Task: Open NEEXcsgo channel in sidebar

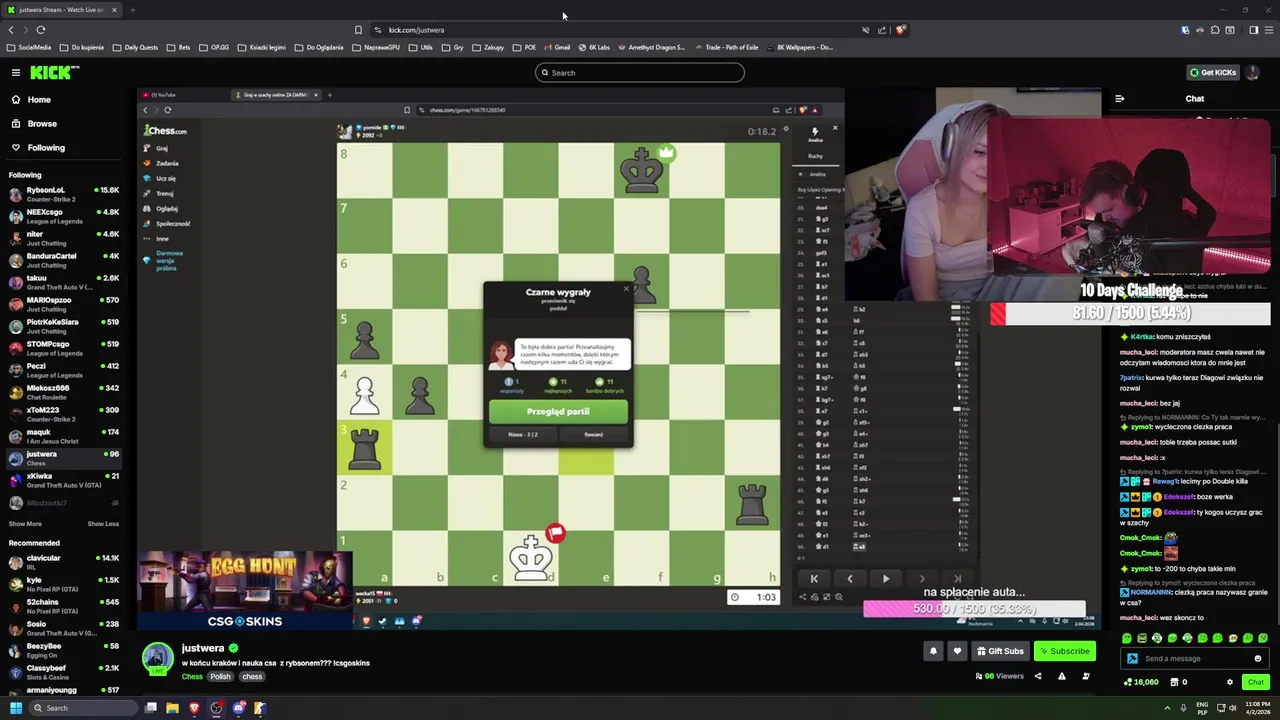Action: pyautogui.click(x=65, y=215)
